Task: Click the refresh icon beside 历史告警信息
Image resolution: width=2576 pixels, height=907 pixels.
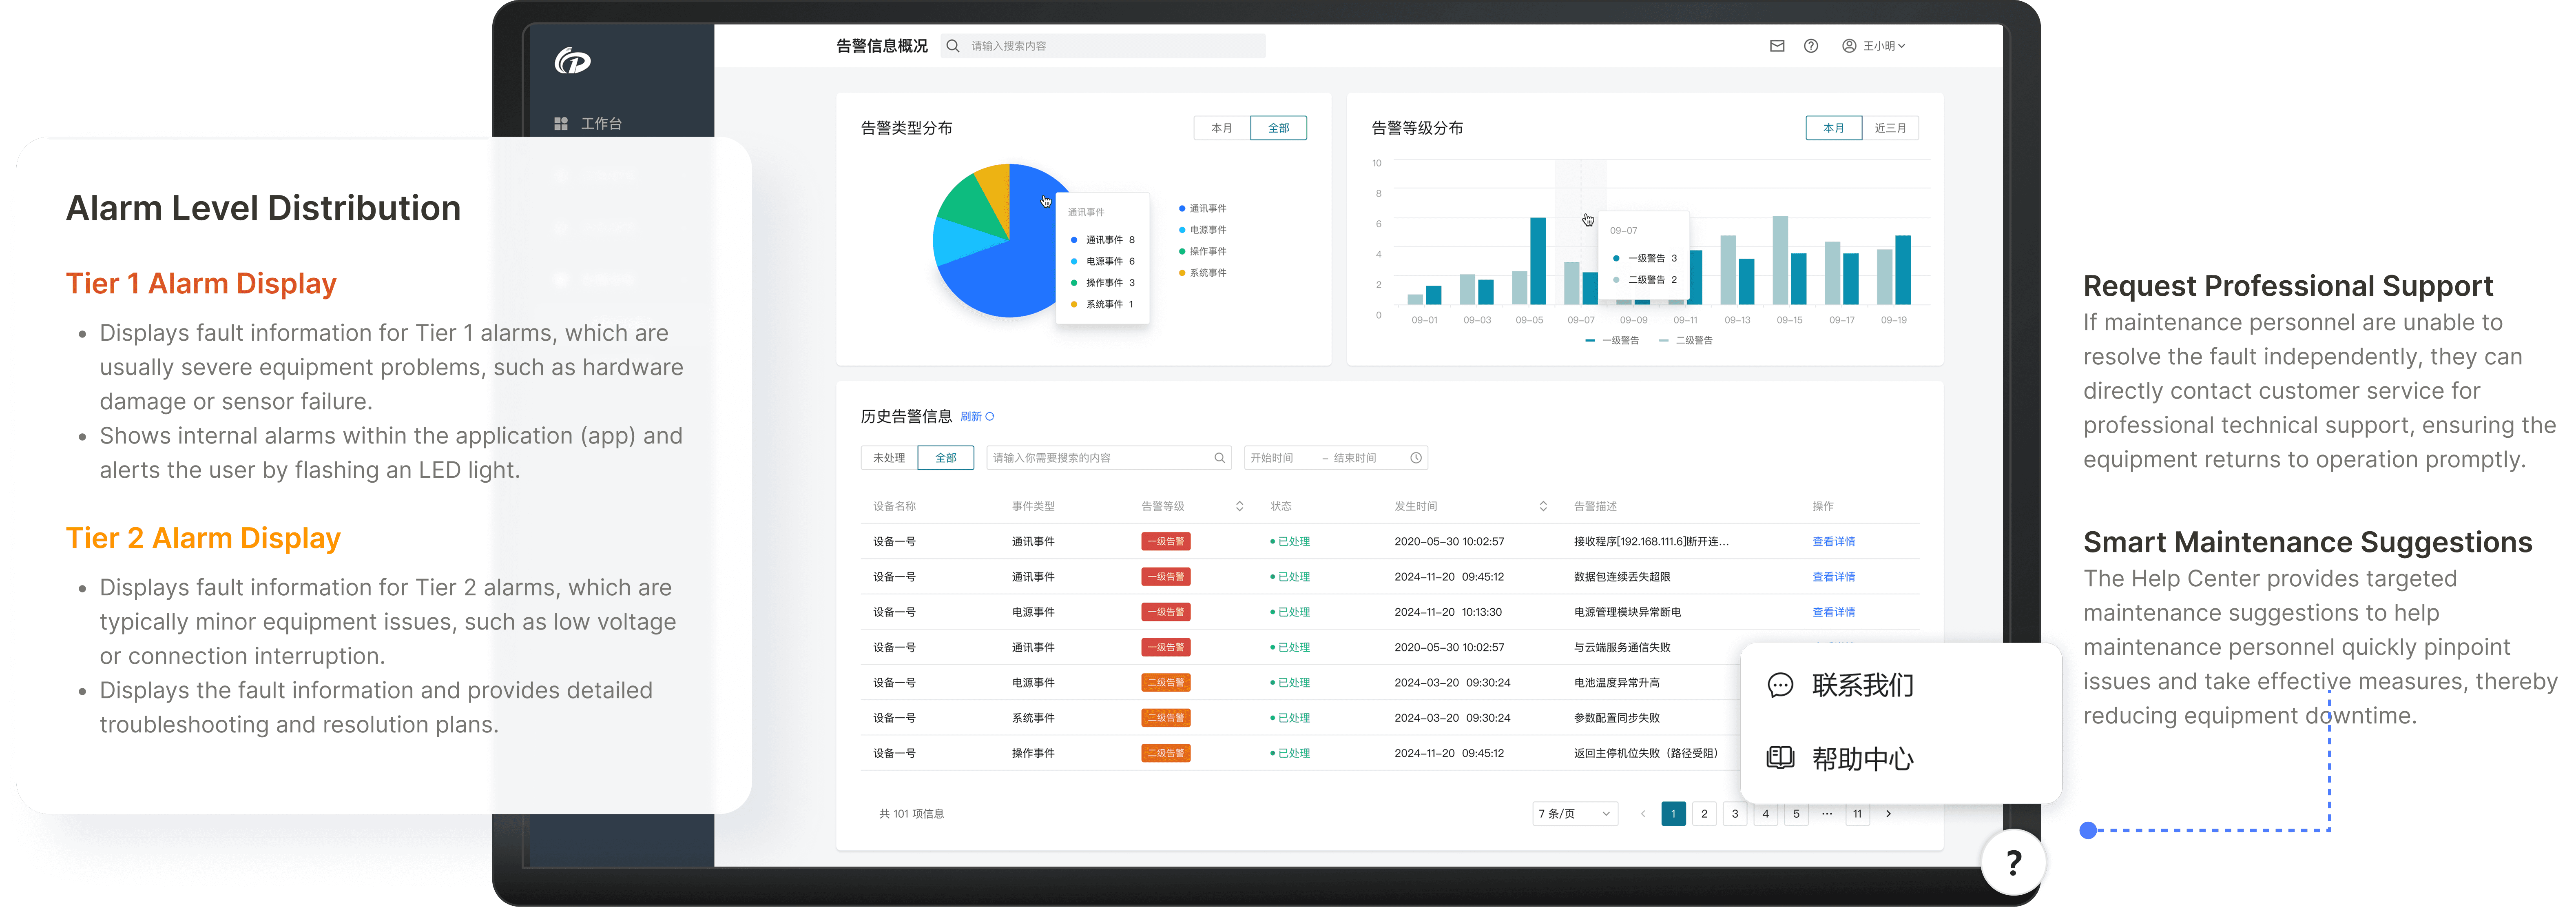Action: (x=990, y=417)
